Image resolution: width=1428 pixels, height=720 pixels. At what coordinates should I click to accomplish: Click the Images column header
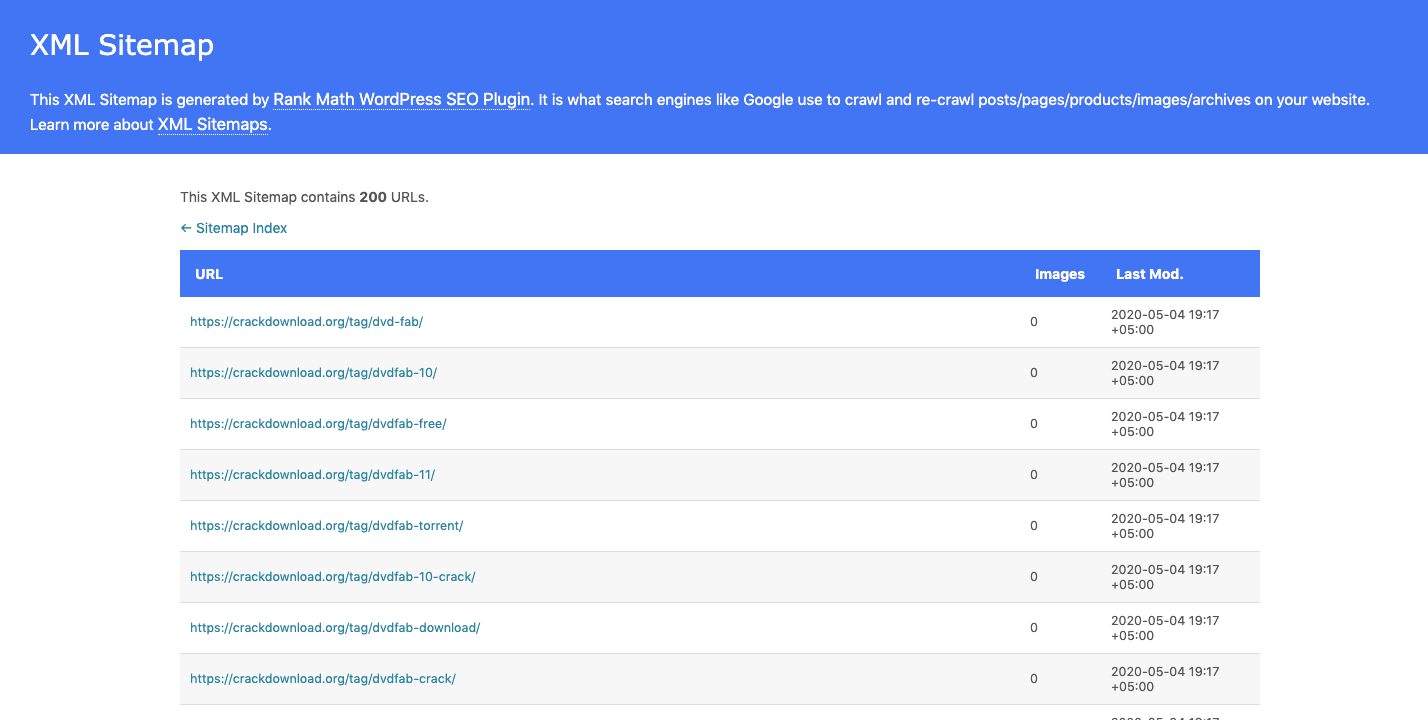[1059, 274]
